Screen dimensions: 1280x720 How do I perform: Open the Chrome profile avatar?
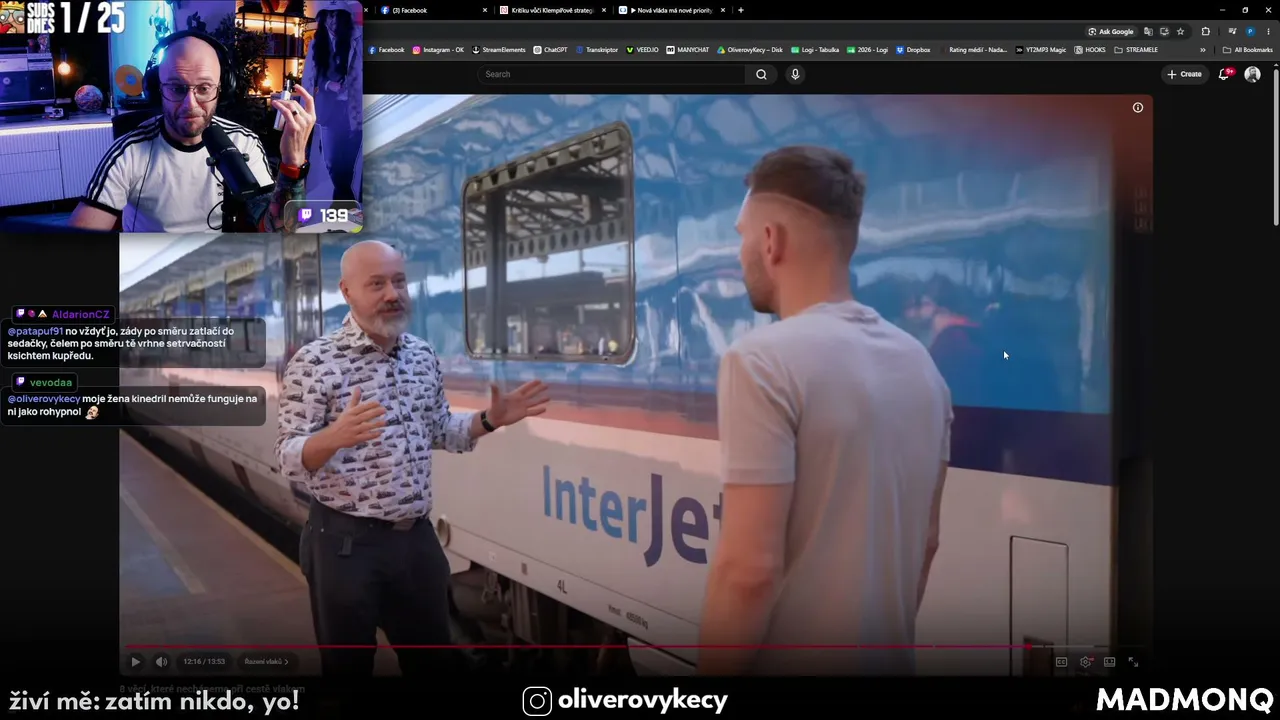(1250, 31)
